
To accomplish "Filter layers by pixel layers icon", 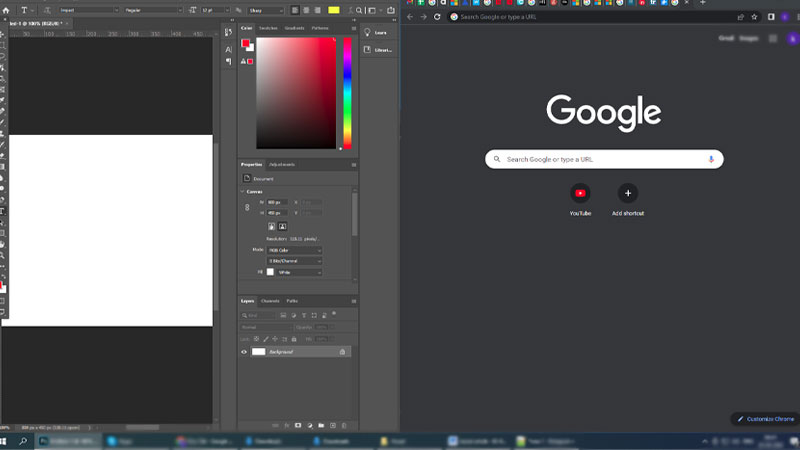I will 283,315.
